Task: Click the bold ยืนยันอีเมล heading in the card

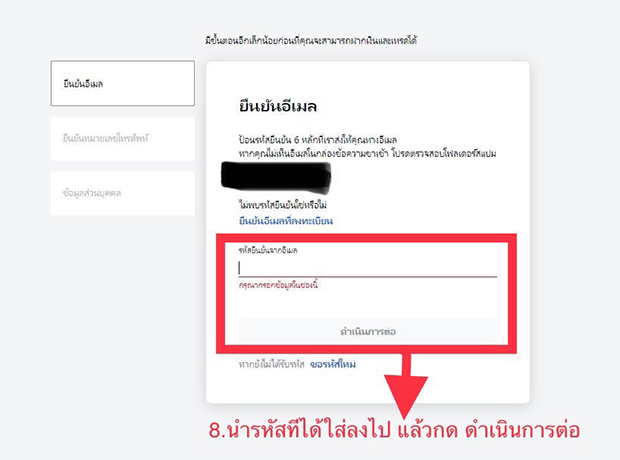Action: pyautogui.click(x=278, y=106)
